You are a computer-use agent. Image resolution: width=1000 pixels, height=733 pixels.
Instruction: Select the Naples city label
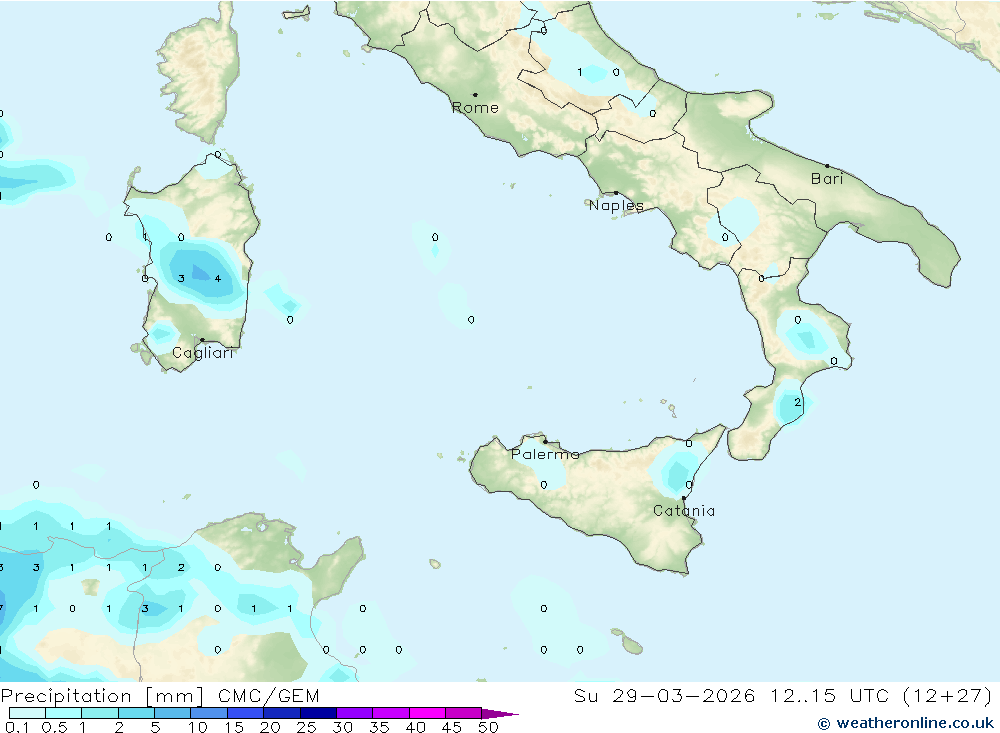[616, 205]
